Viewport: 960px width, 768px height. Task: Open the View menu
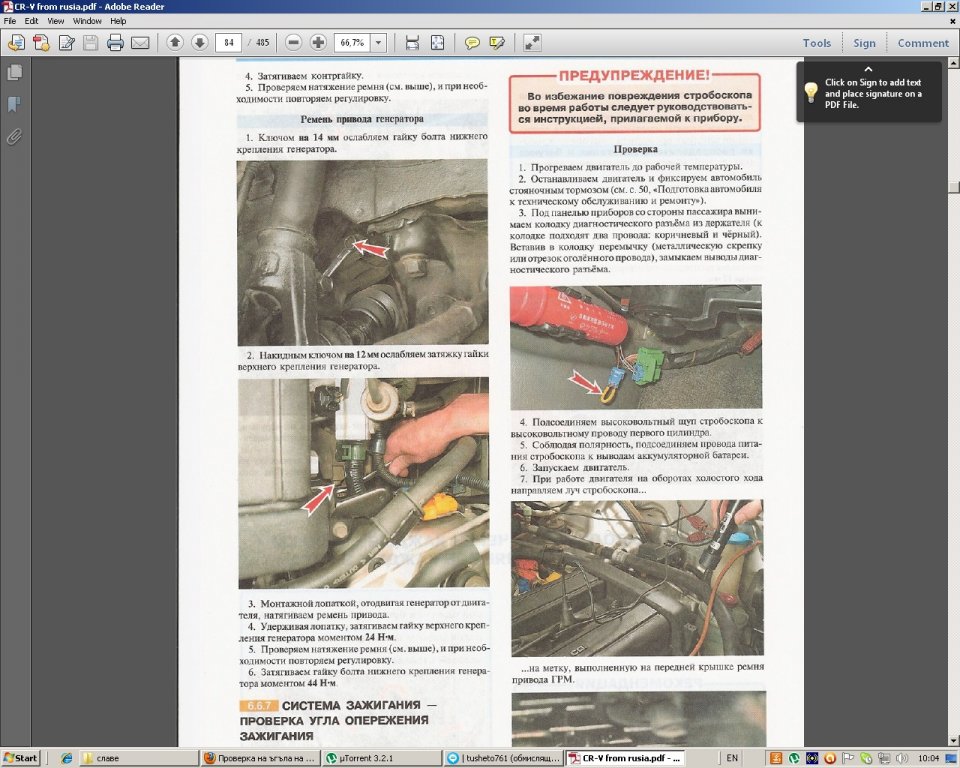[56, 20]
